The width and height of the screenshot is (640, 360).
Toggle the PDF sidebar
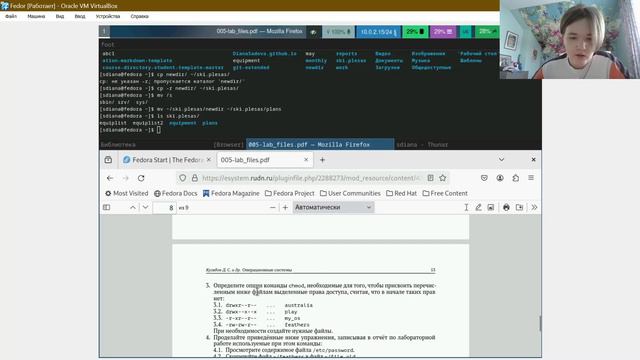107,207
